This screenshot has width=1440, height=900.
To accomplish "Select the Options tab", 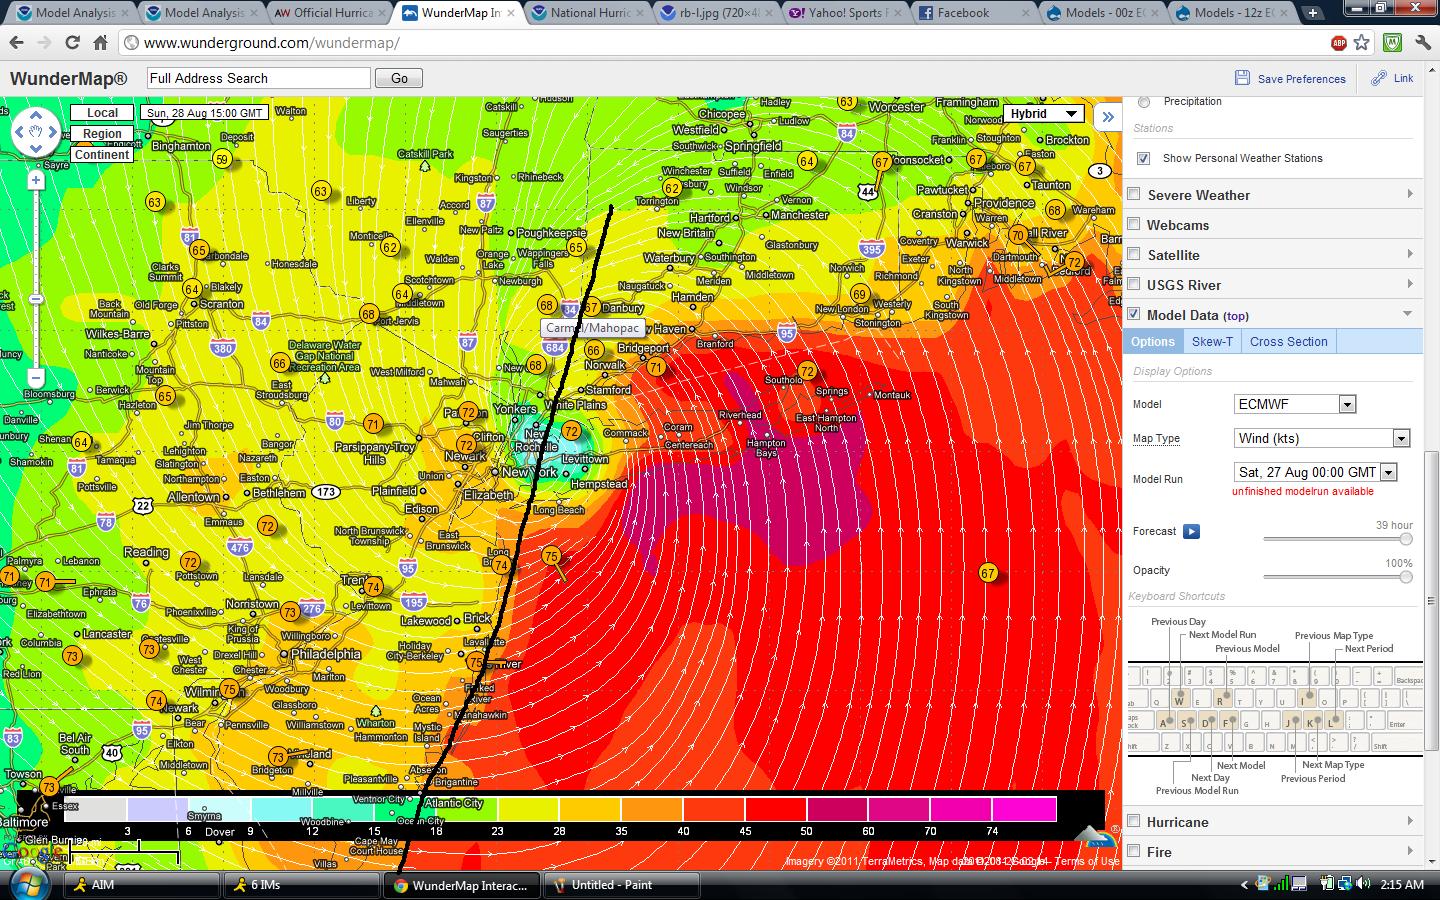I will pyautogui.click(x=1153, y=341).
